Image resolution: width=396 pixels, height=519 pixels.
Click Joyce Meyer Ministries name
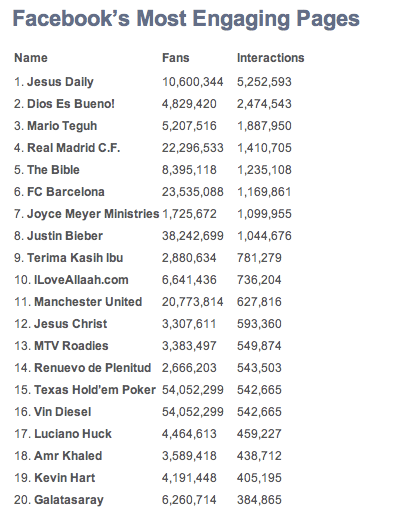[93, 214]
